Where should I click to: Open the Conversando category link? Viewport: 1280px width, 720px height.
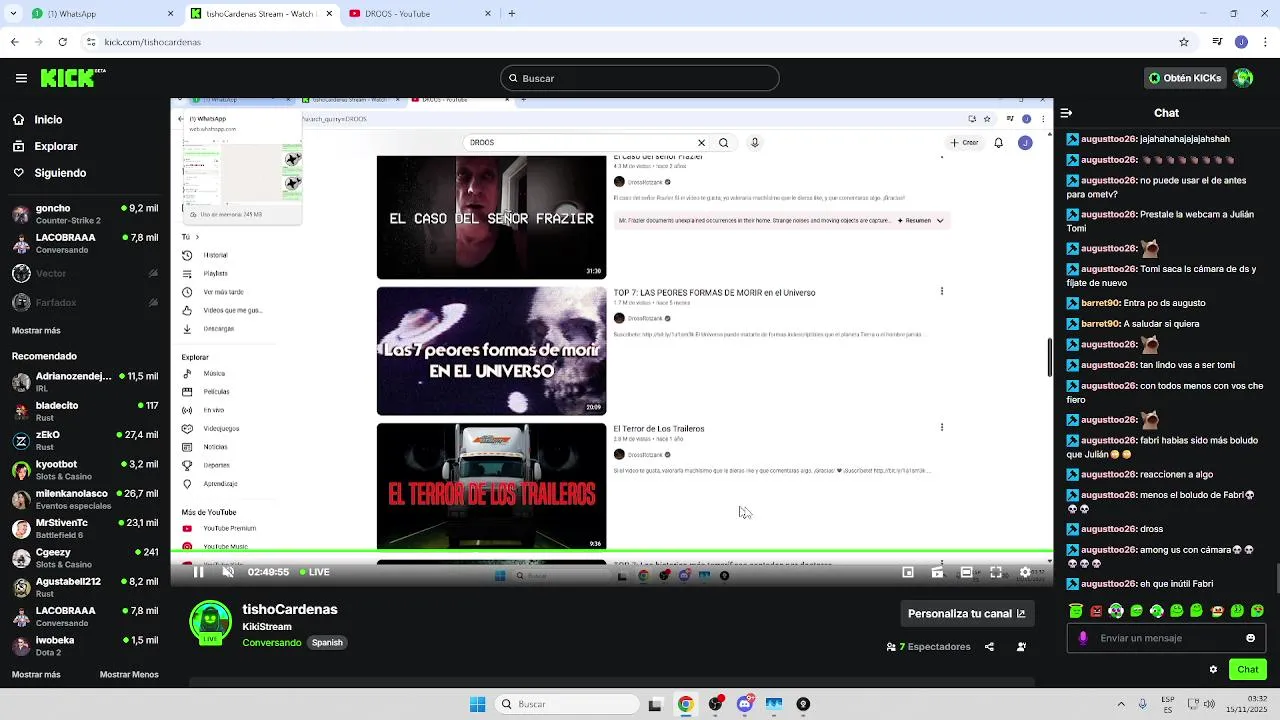pos(272,643)
